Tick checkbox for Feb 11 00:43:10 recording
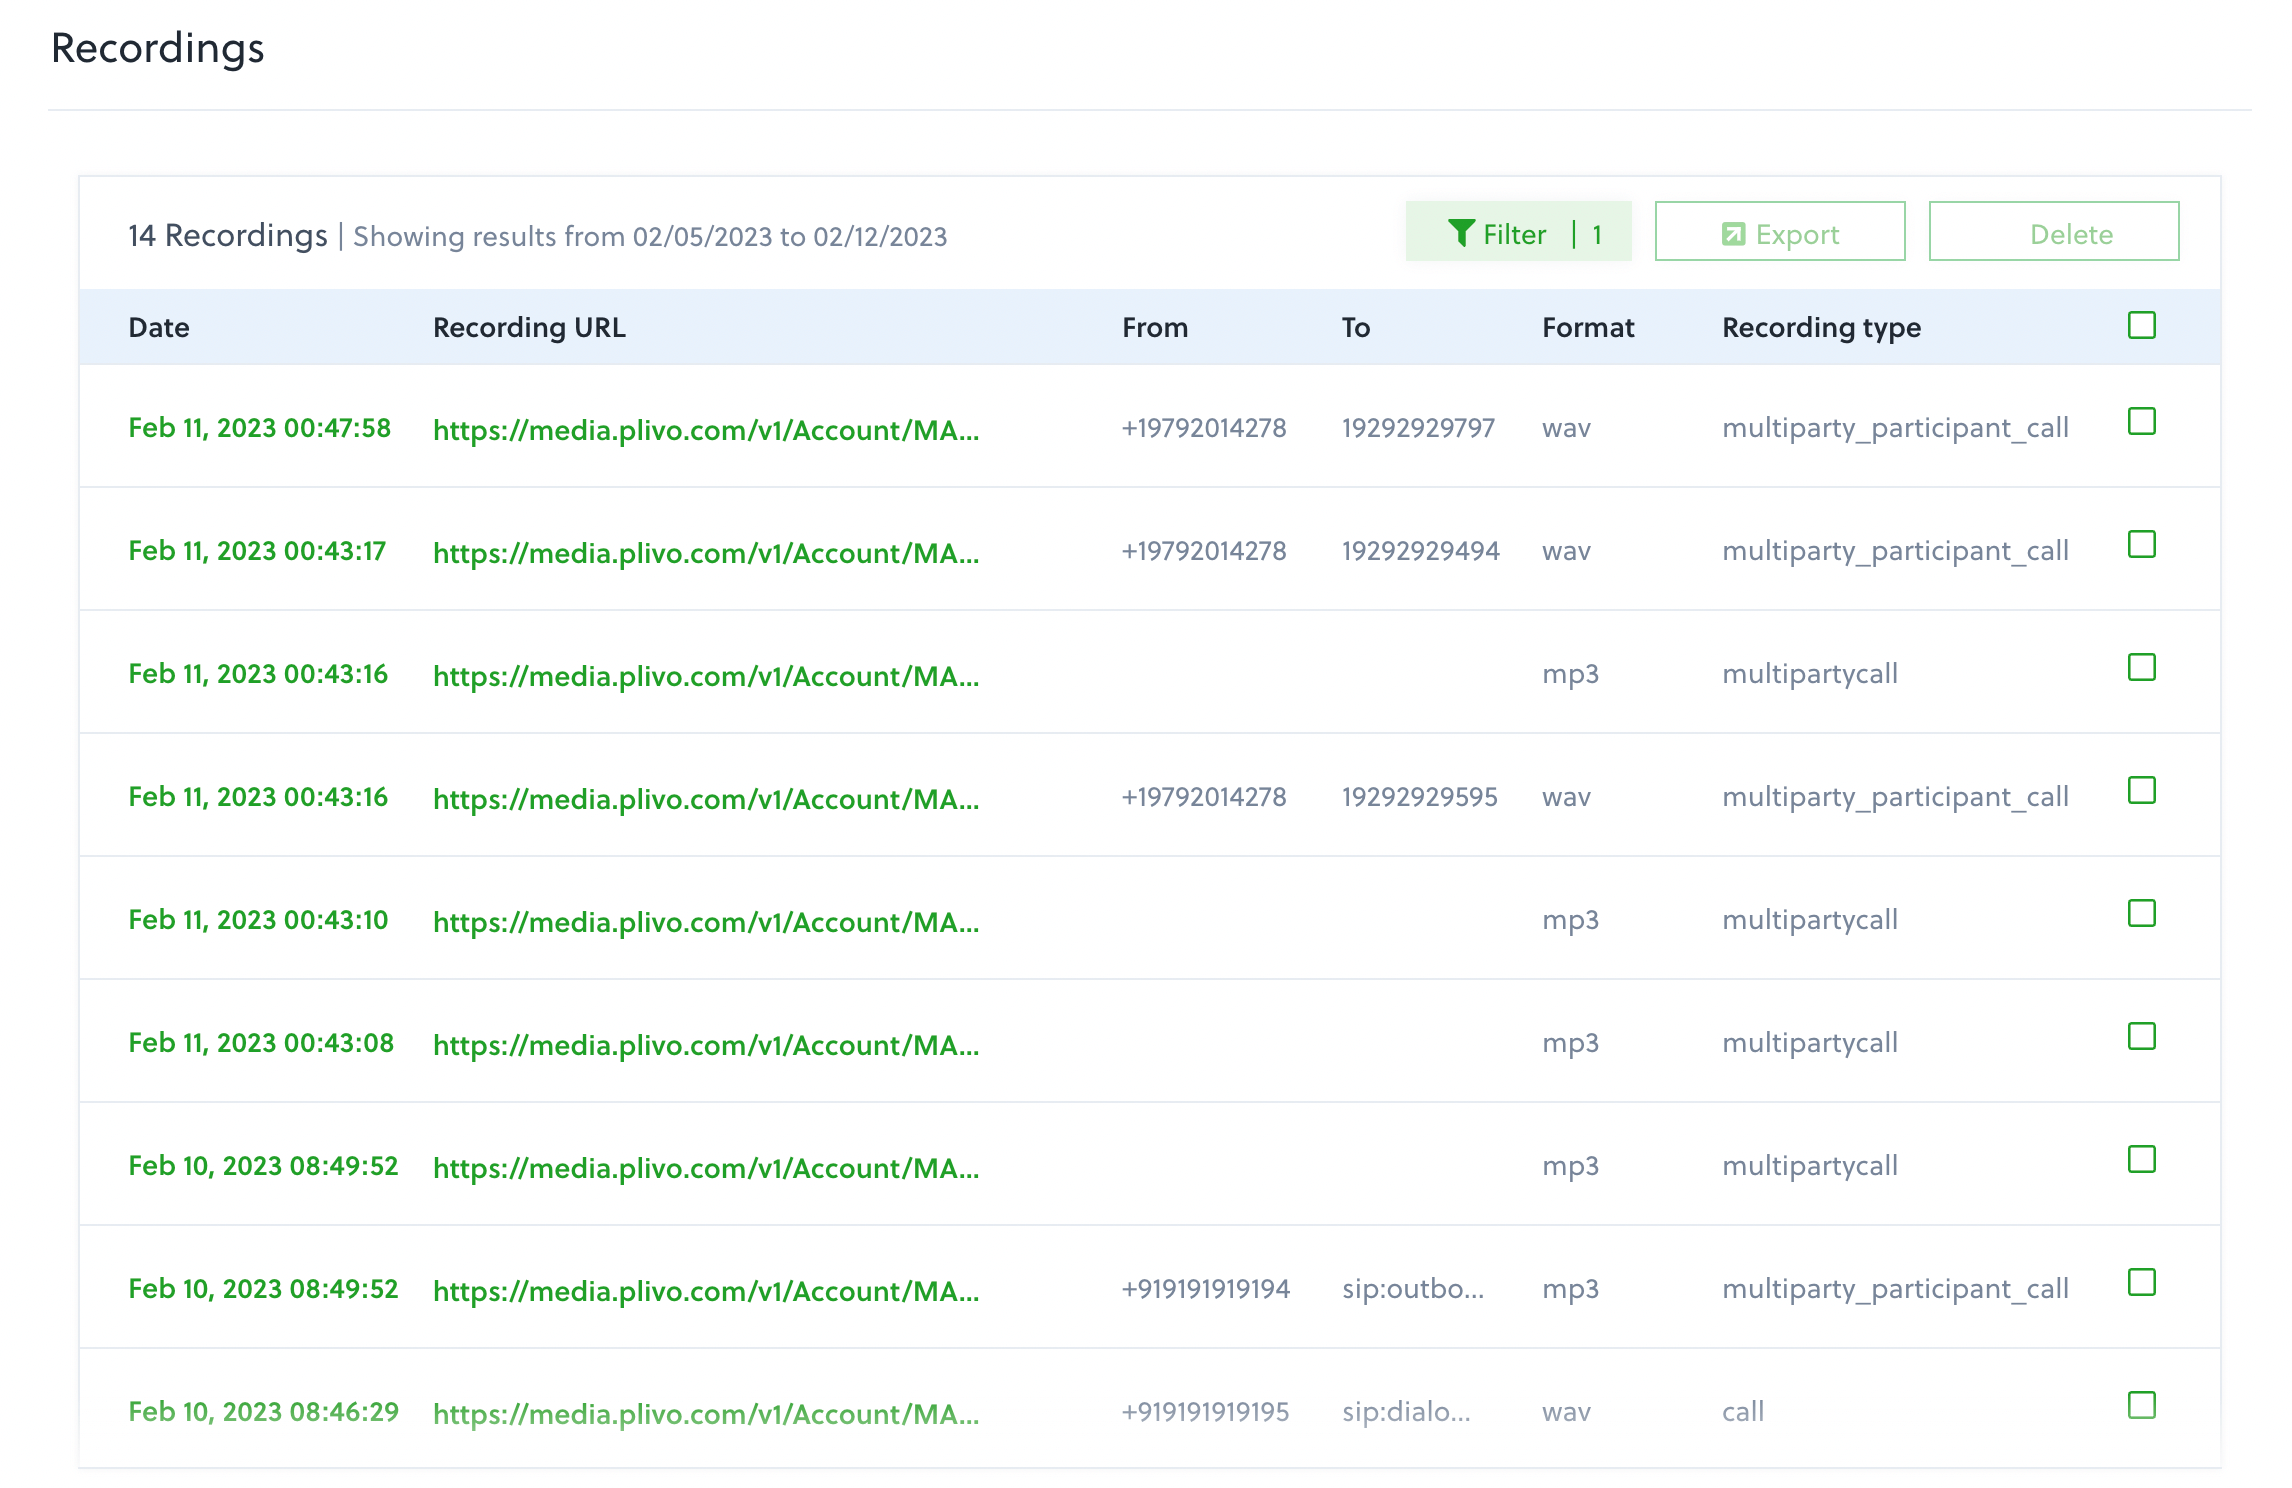This screenshot has height=1488, width=2292. coord(2141,913)
